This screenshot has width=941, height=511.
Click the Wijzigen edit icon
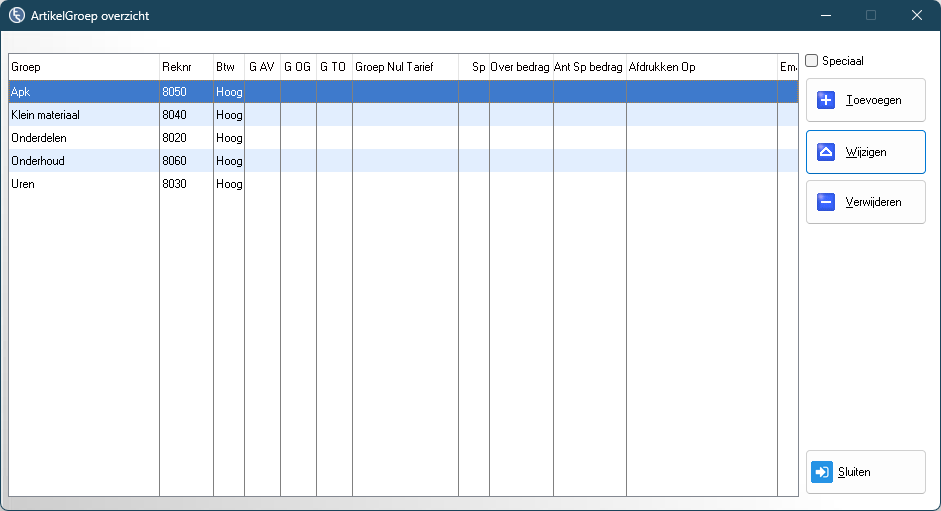(826, 152)
